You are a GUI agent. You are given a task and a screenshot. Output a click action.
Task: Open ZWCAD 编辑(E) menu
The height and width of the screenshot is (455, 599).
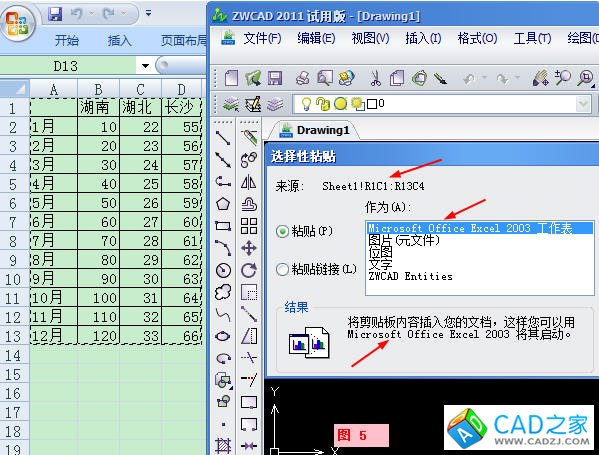pyautogui.click(x=316, y=38)
